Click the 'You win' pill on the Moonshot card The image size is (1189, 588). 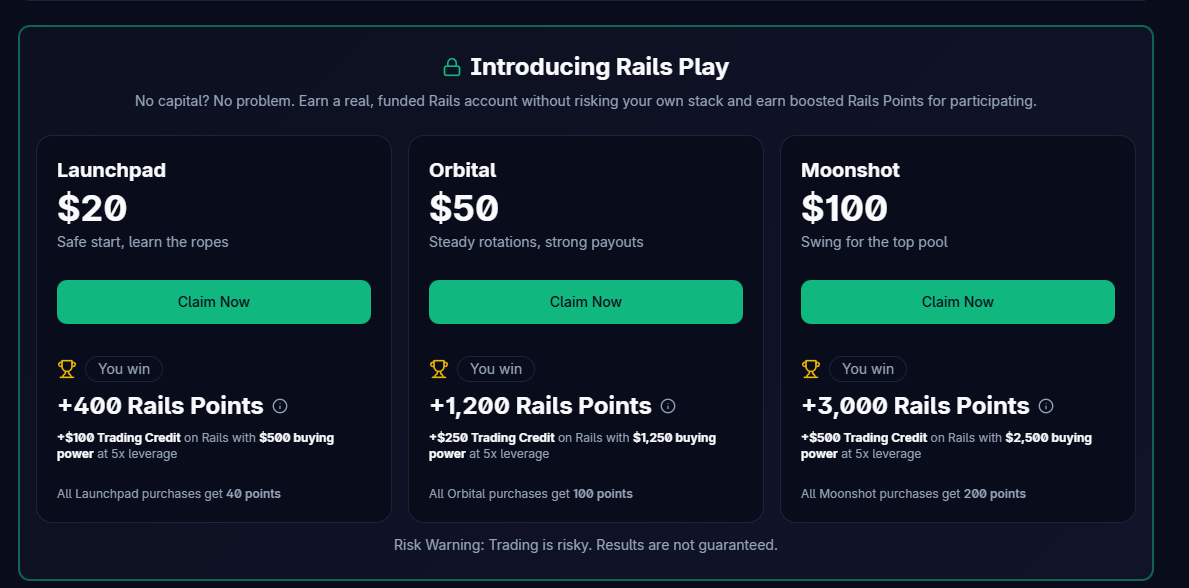tap(868, 368)
